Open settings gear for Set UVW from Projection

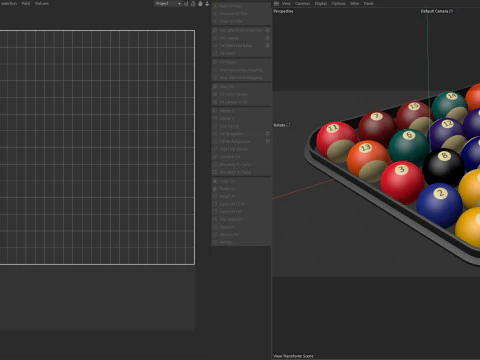pyautogui.click(x=267, y=30)
